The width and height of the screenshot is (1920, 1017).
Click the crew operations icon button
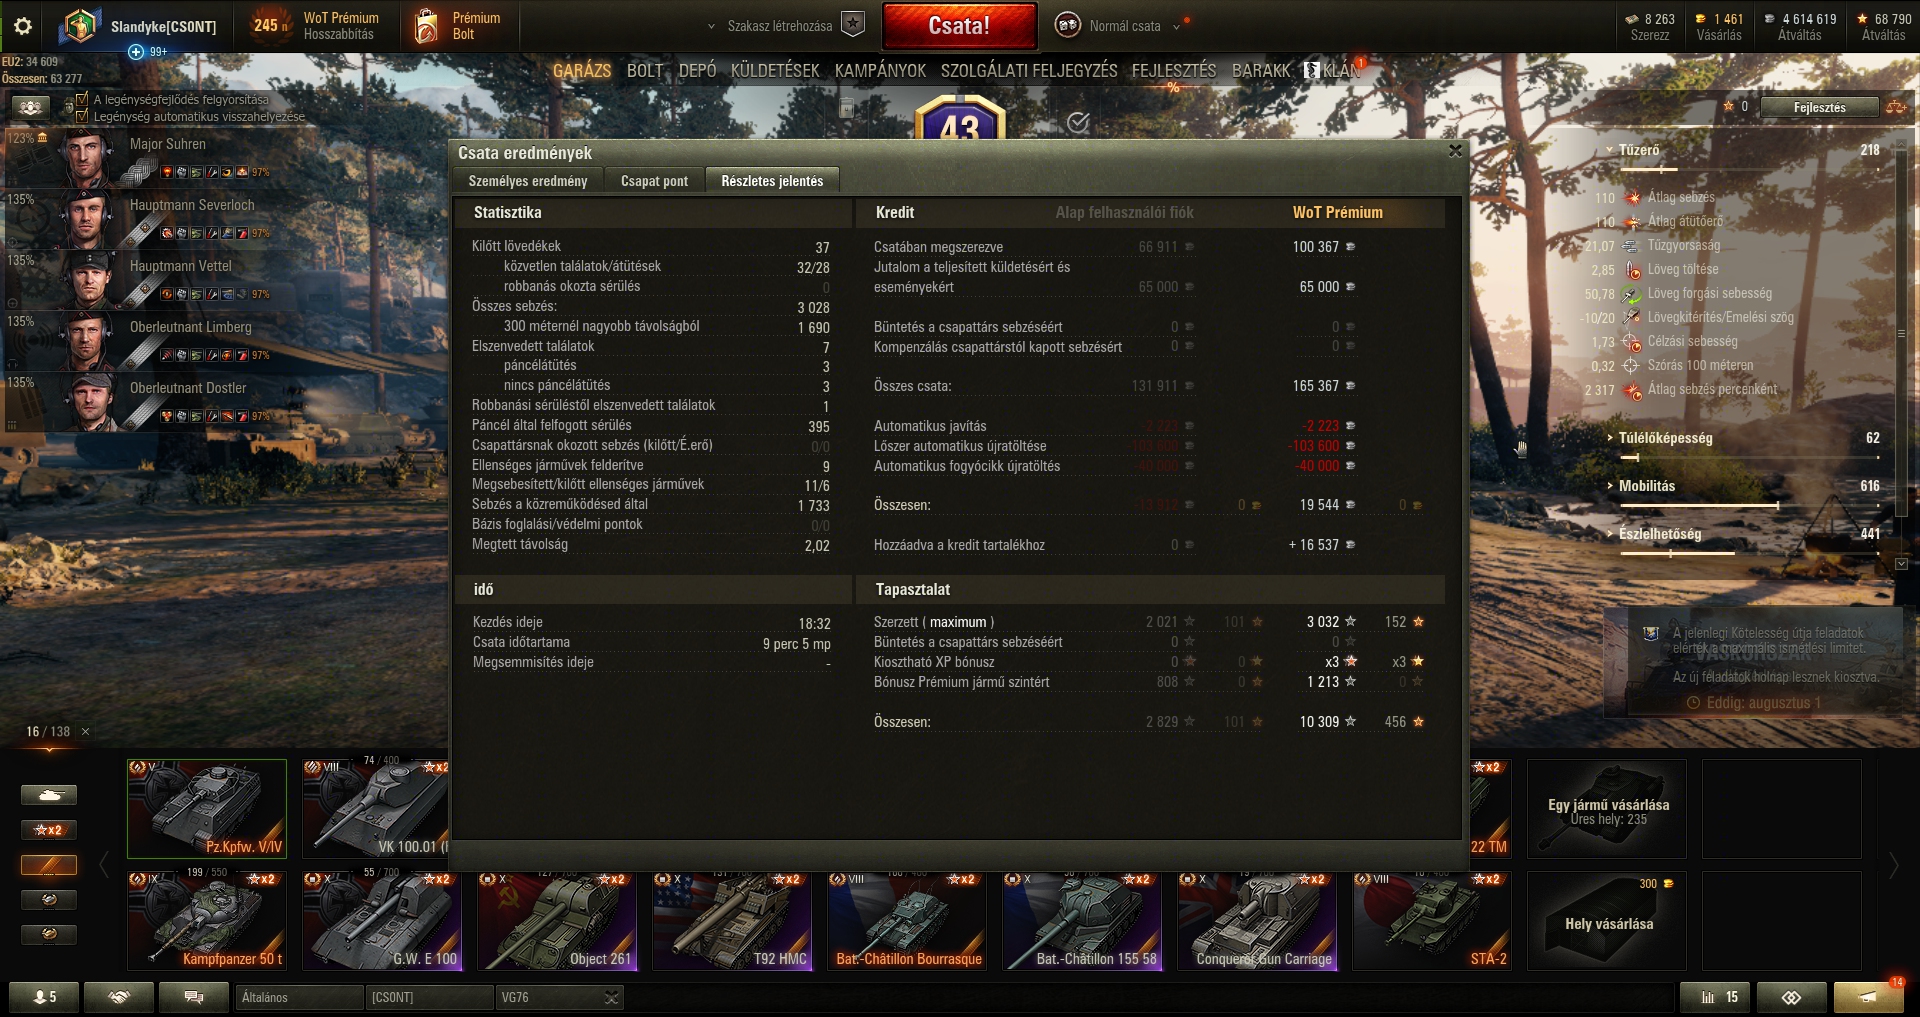point(31,107)
